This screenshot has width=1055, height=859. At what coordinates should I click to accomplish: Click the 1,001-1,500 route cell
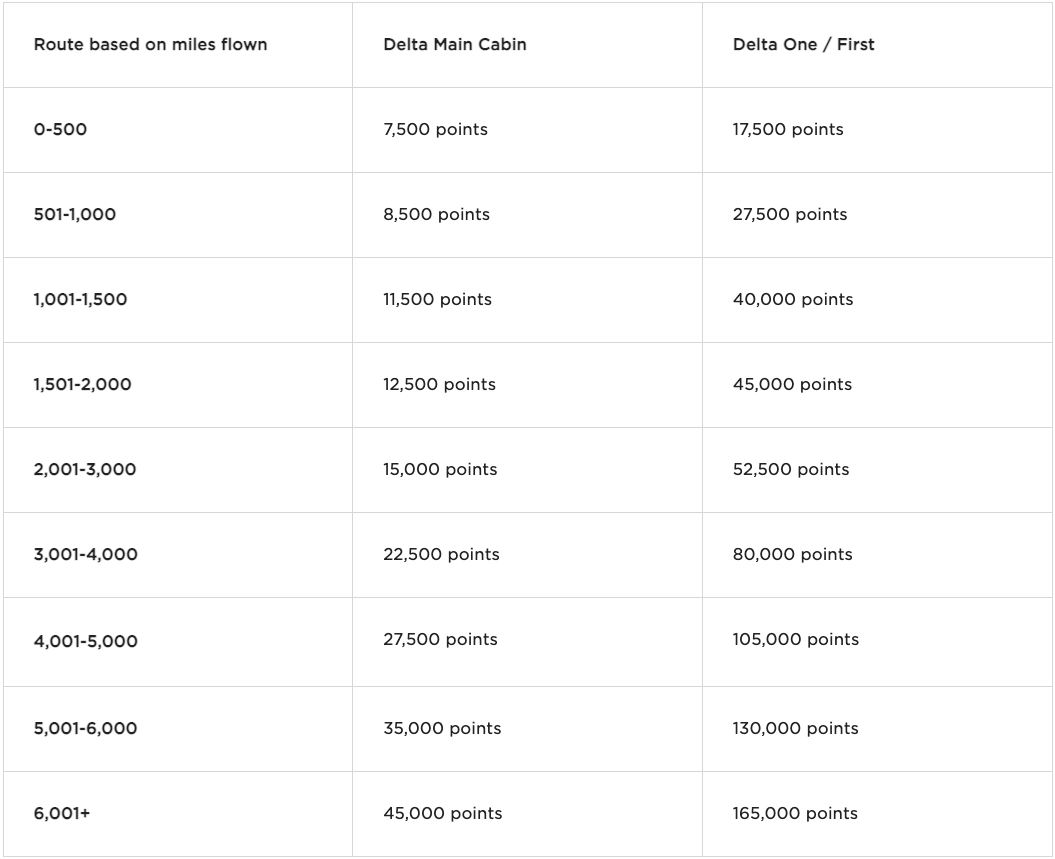pos(80,299)
